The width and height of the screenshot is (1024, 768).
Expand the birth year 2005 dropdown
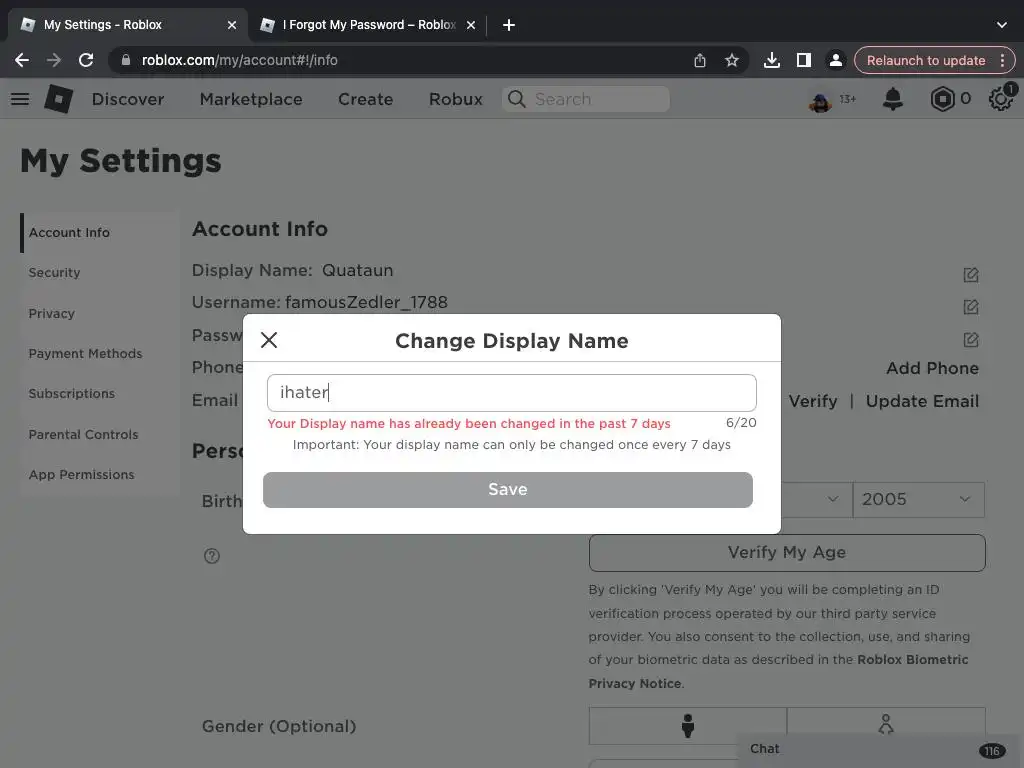pos(918,500)
